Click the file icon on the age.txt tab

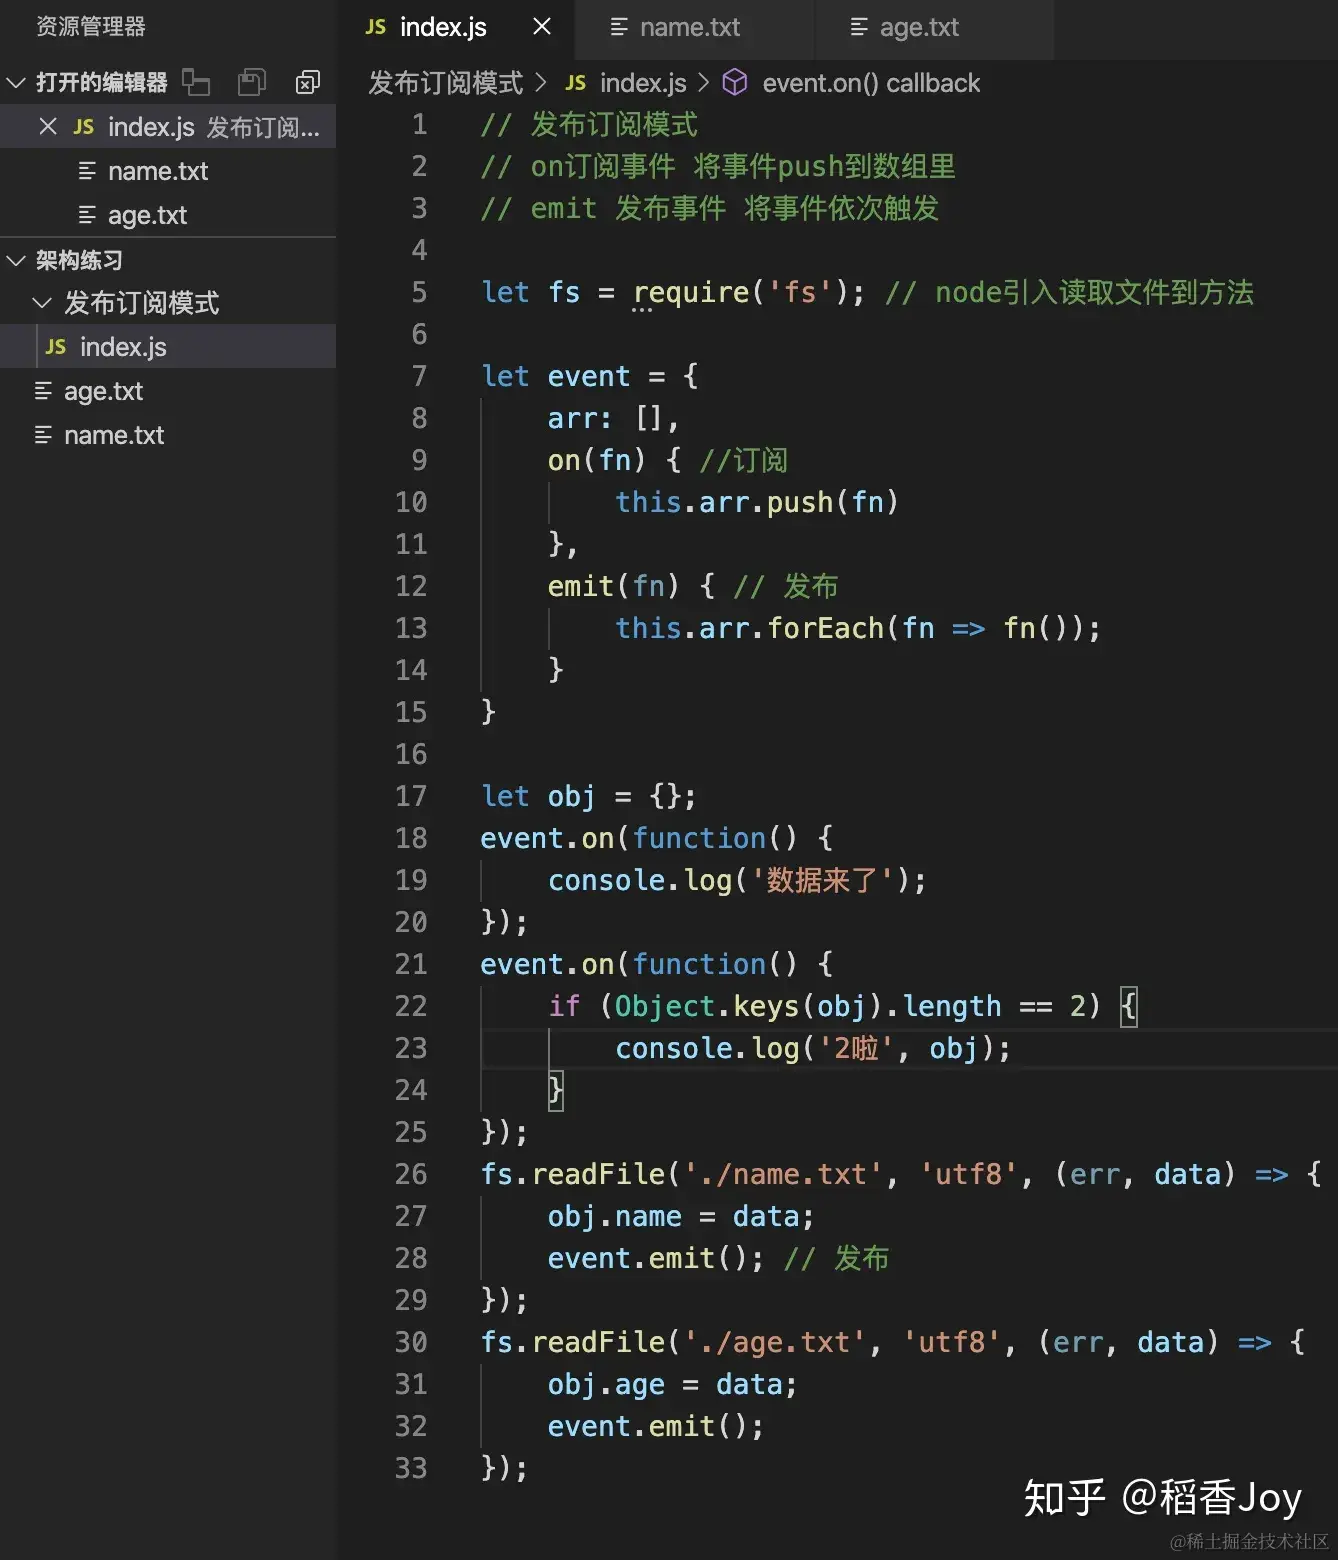click(x=859, y=27)
